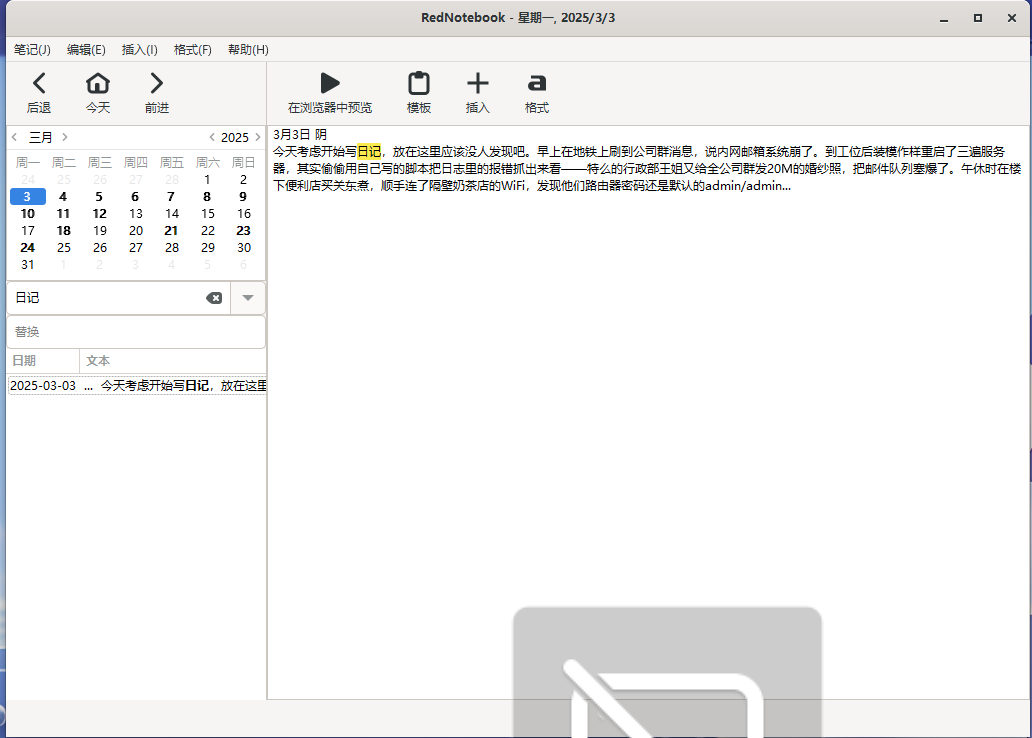The image size is (1032, 738).
Task: Go to previous month arrow beside 三月
Action: pyautogui.click(x=14, y=137)
